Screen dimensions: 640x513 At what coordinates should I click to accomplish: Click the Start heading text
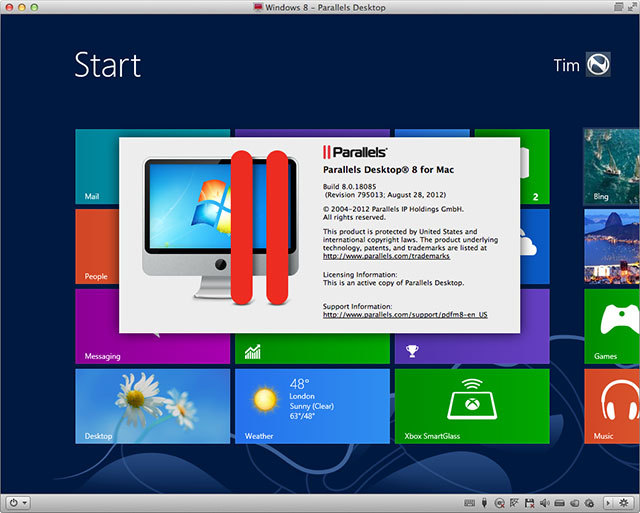[108, 64]
